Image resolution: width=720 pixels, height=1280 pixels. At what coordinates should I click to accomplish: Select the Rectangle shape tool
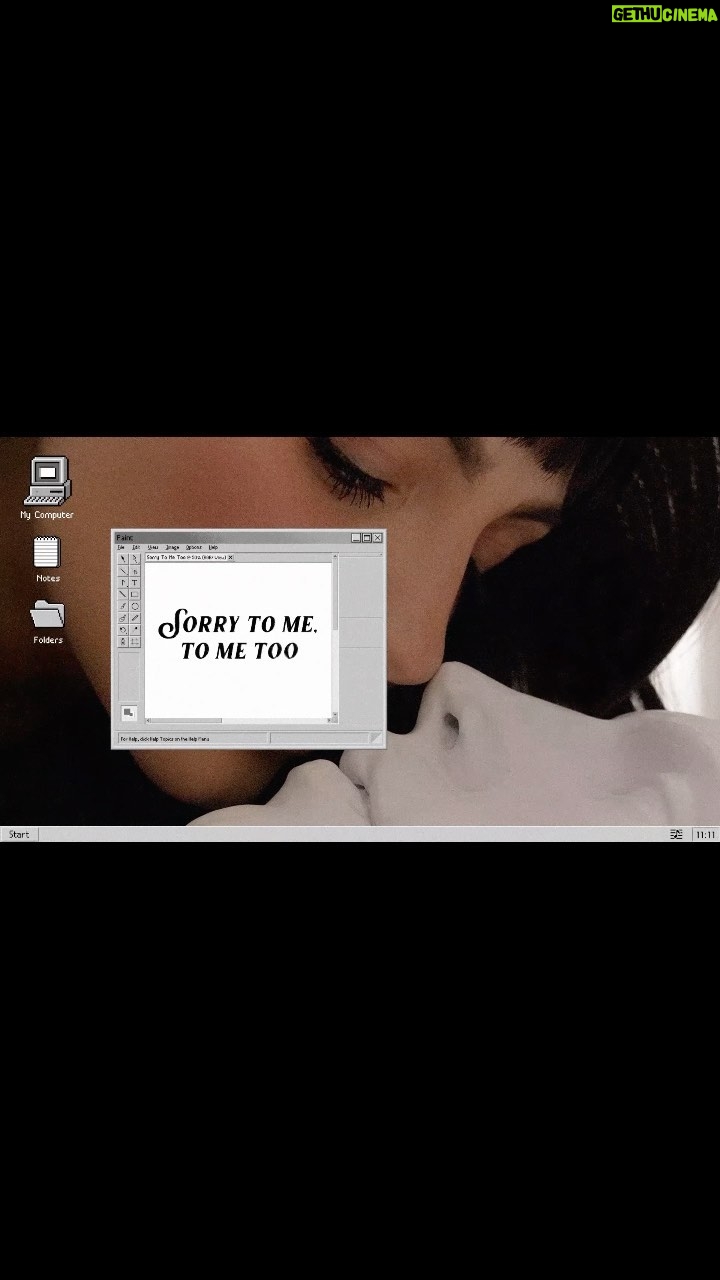(135, 594)
